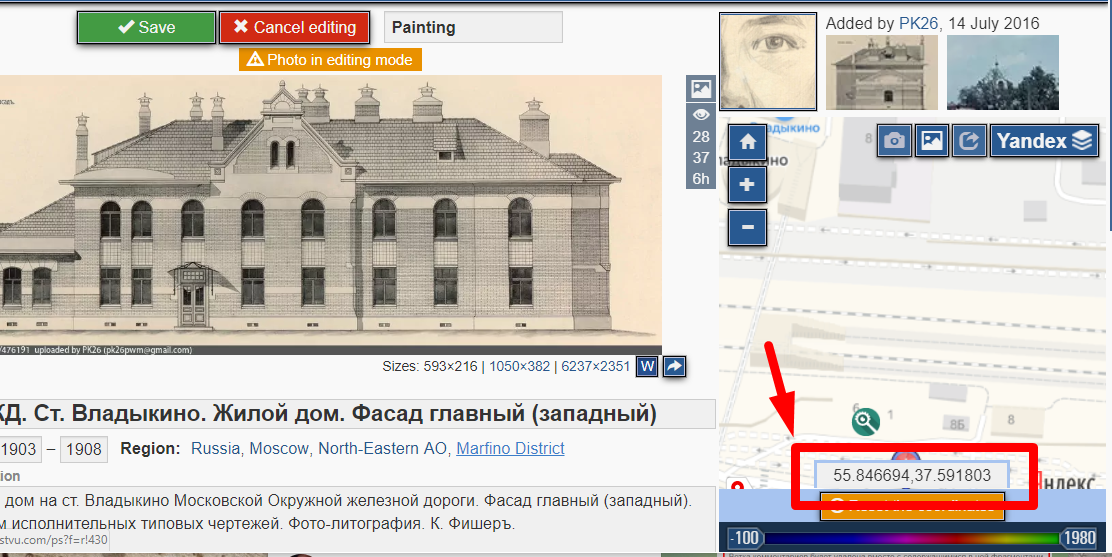Click the eye portrait avatar thumbnail
Screen dimensions: 1112x557
pos(768,62)
